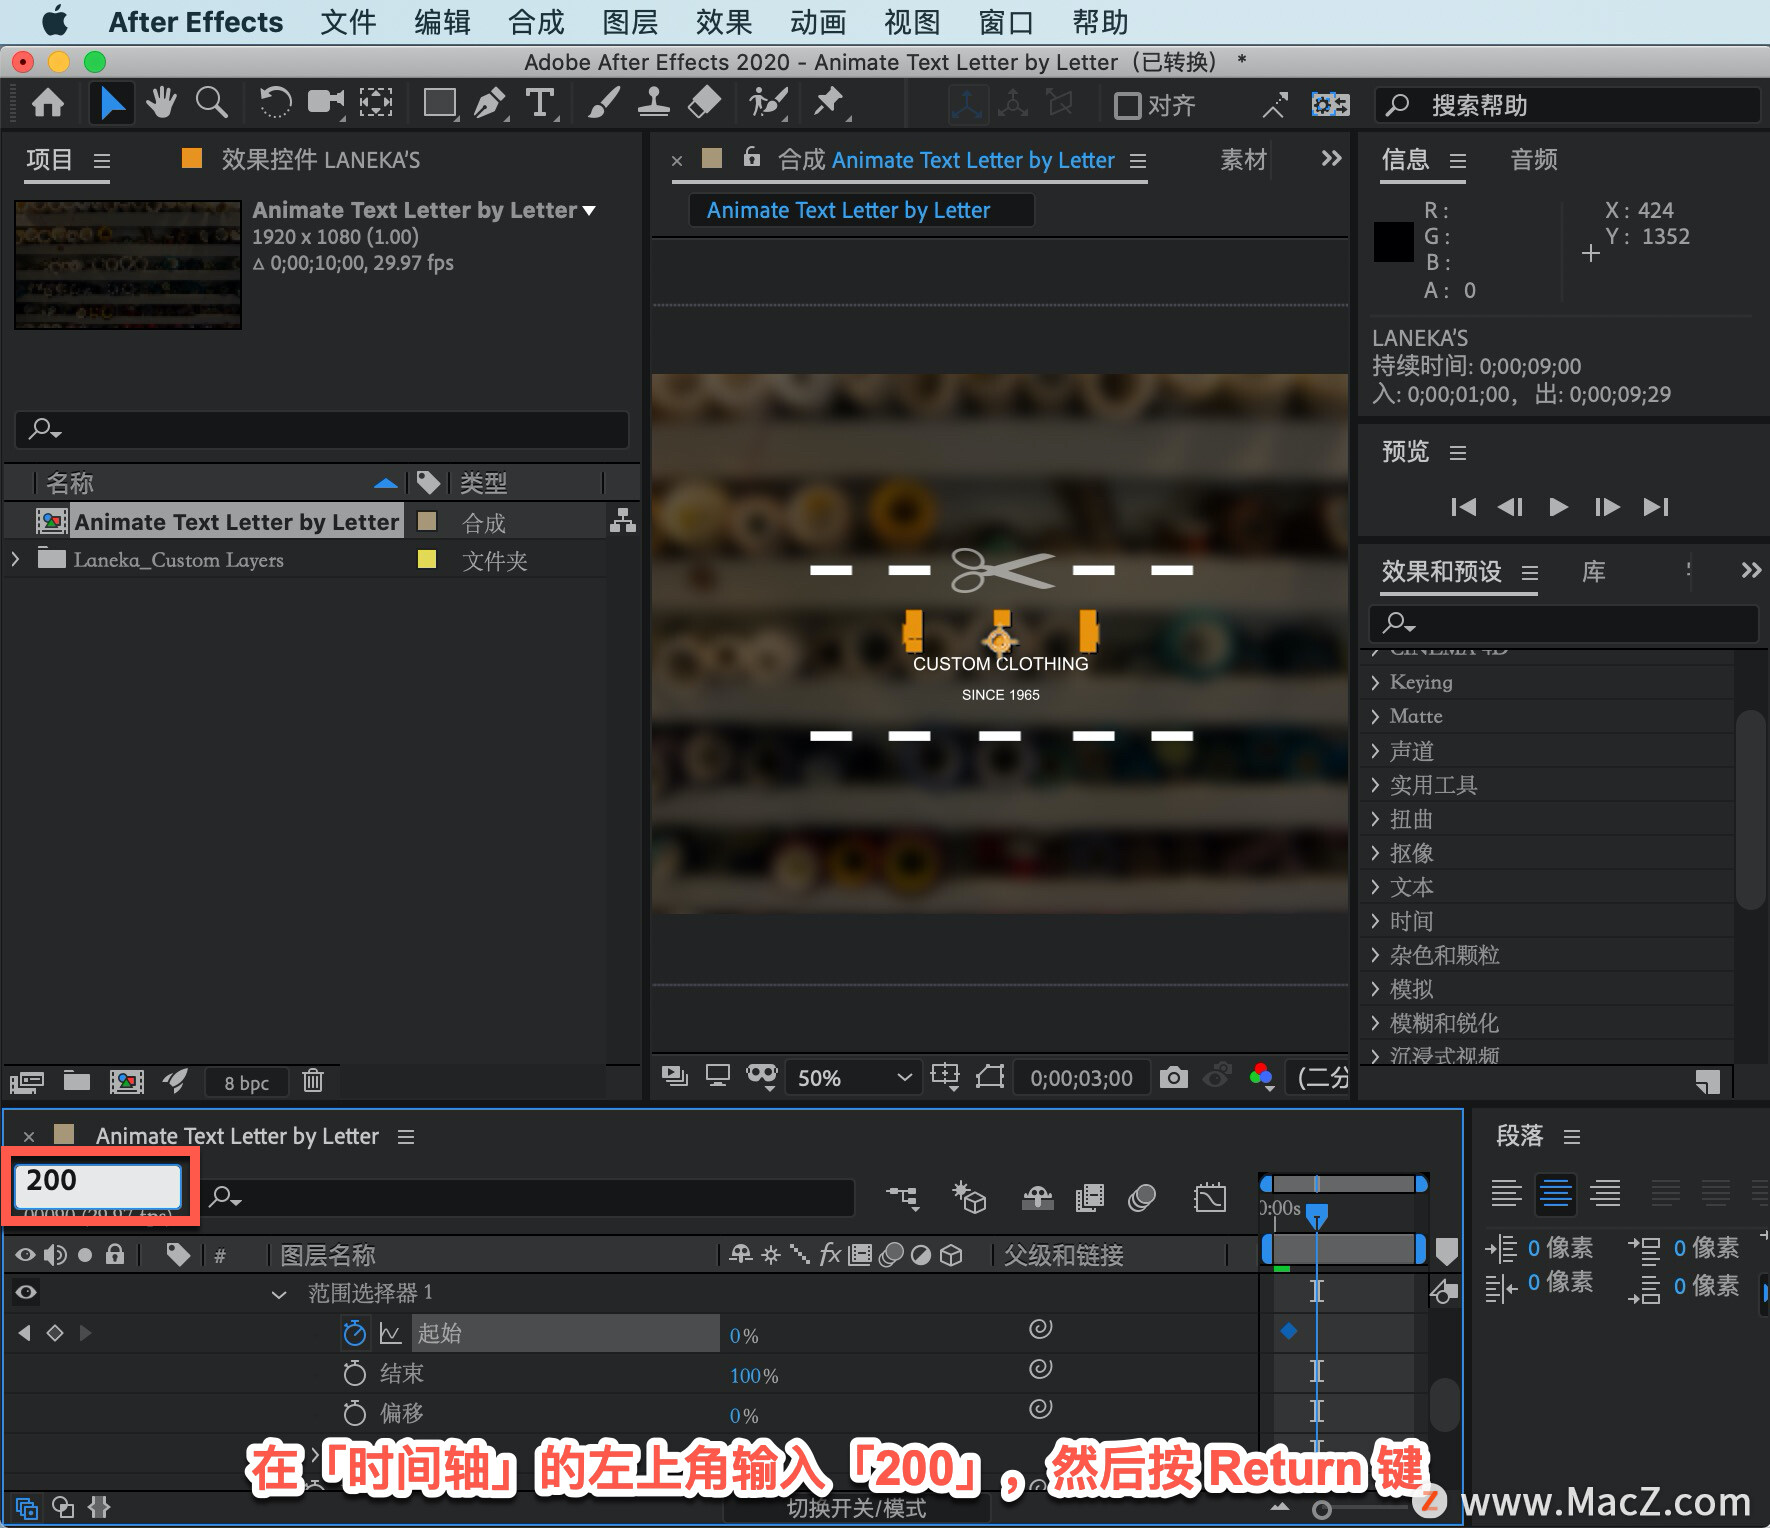Select the Rotation tool

(x=275, y=103)
